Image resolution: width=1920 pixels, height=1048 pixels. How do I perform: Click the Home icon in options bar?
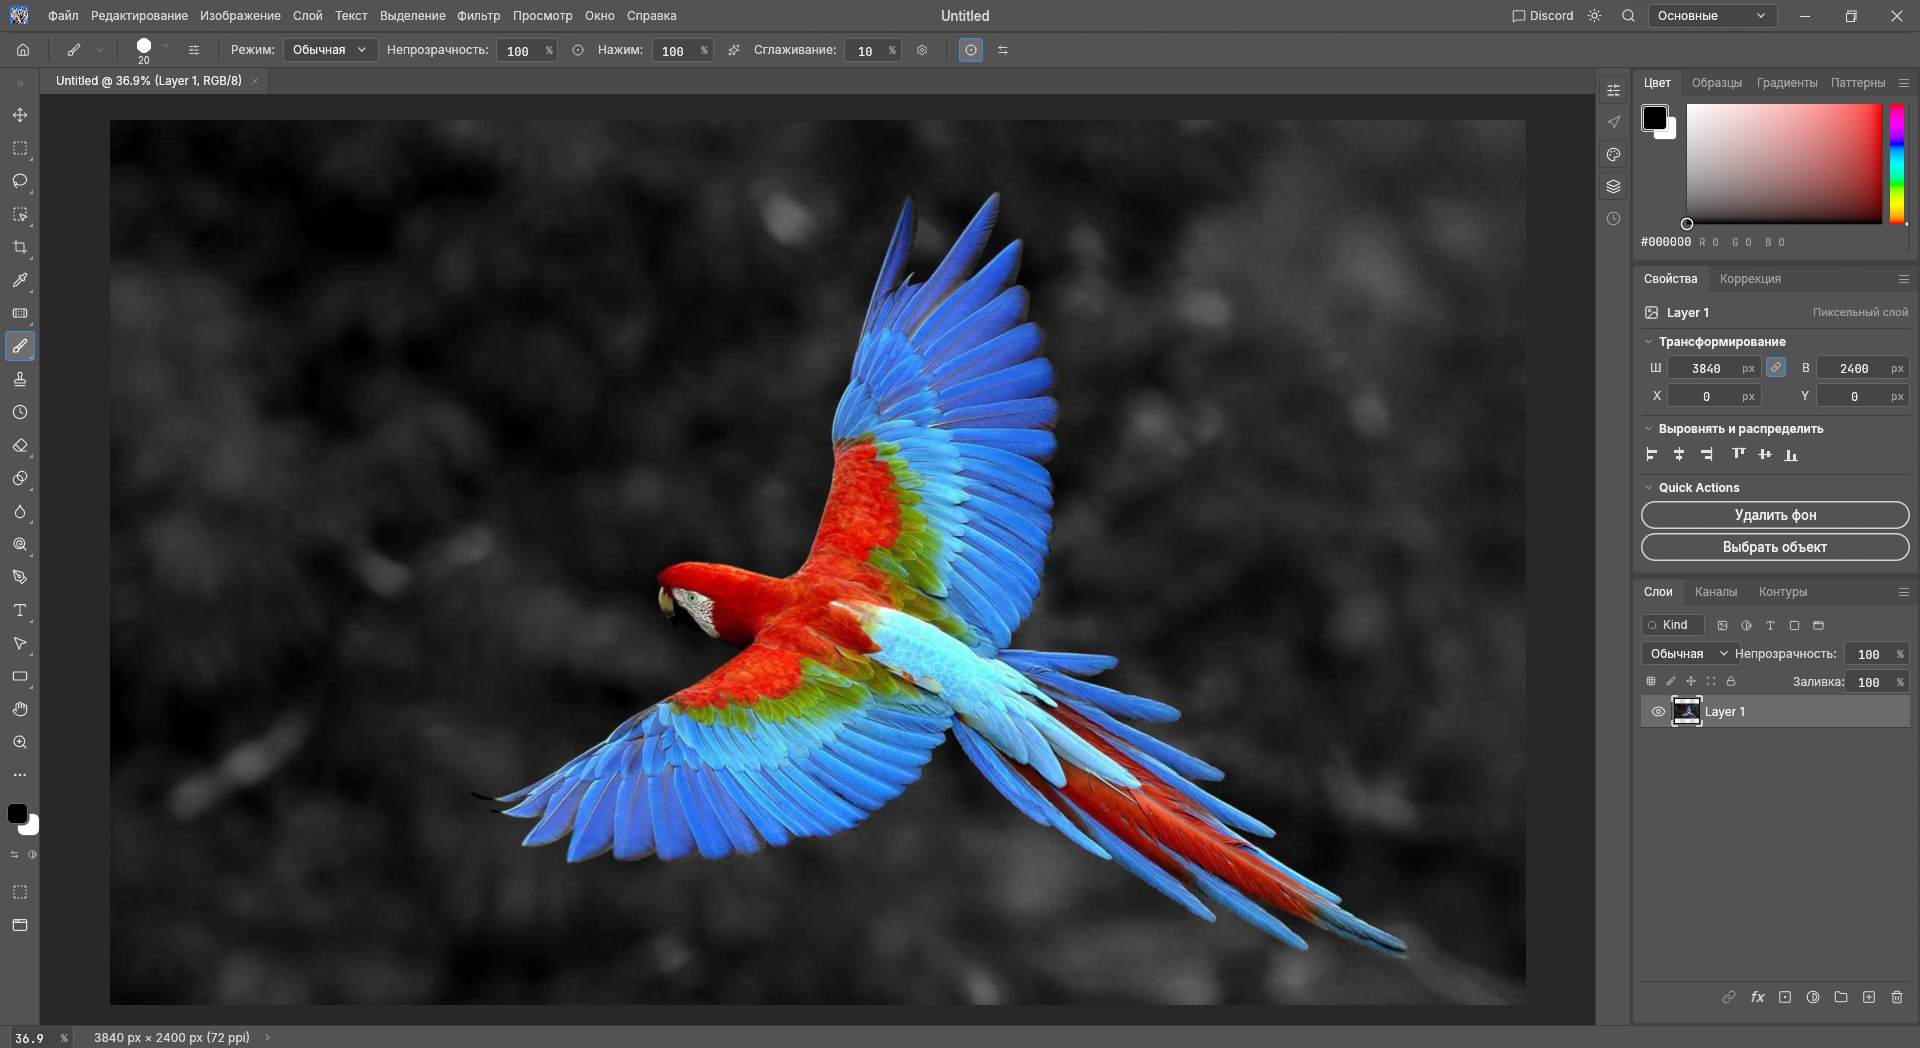[x=23, y=50]
